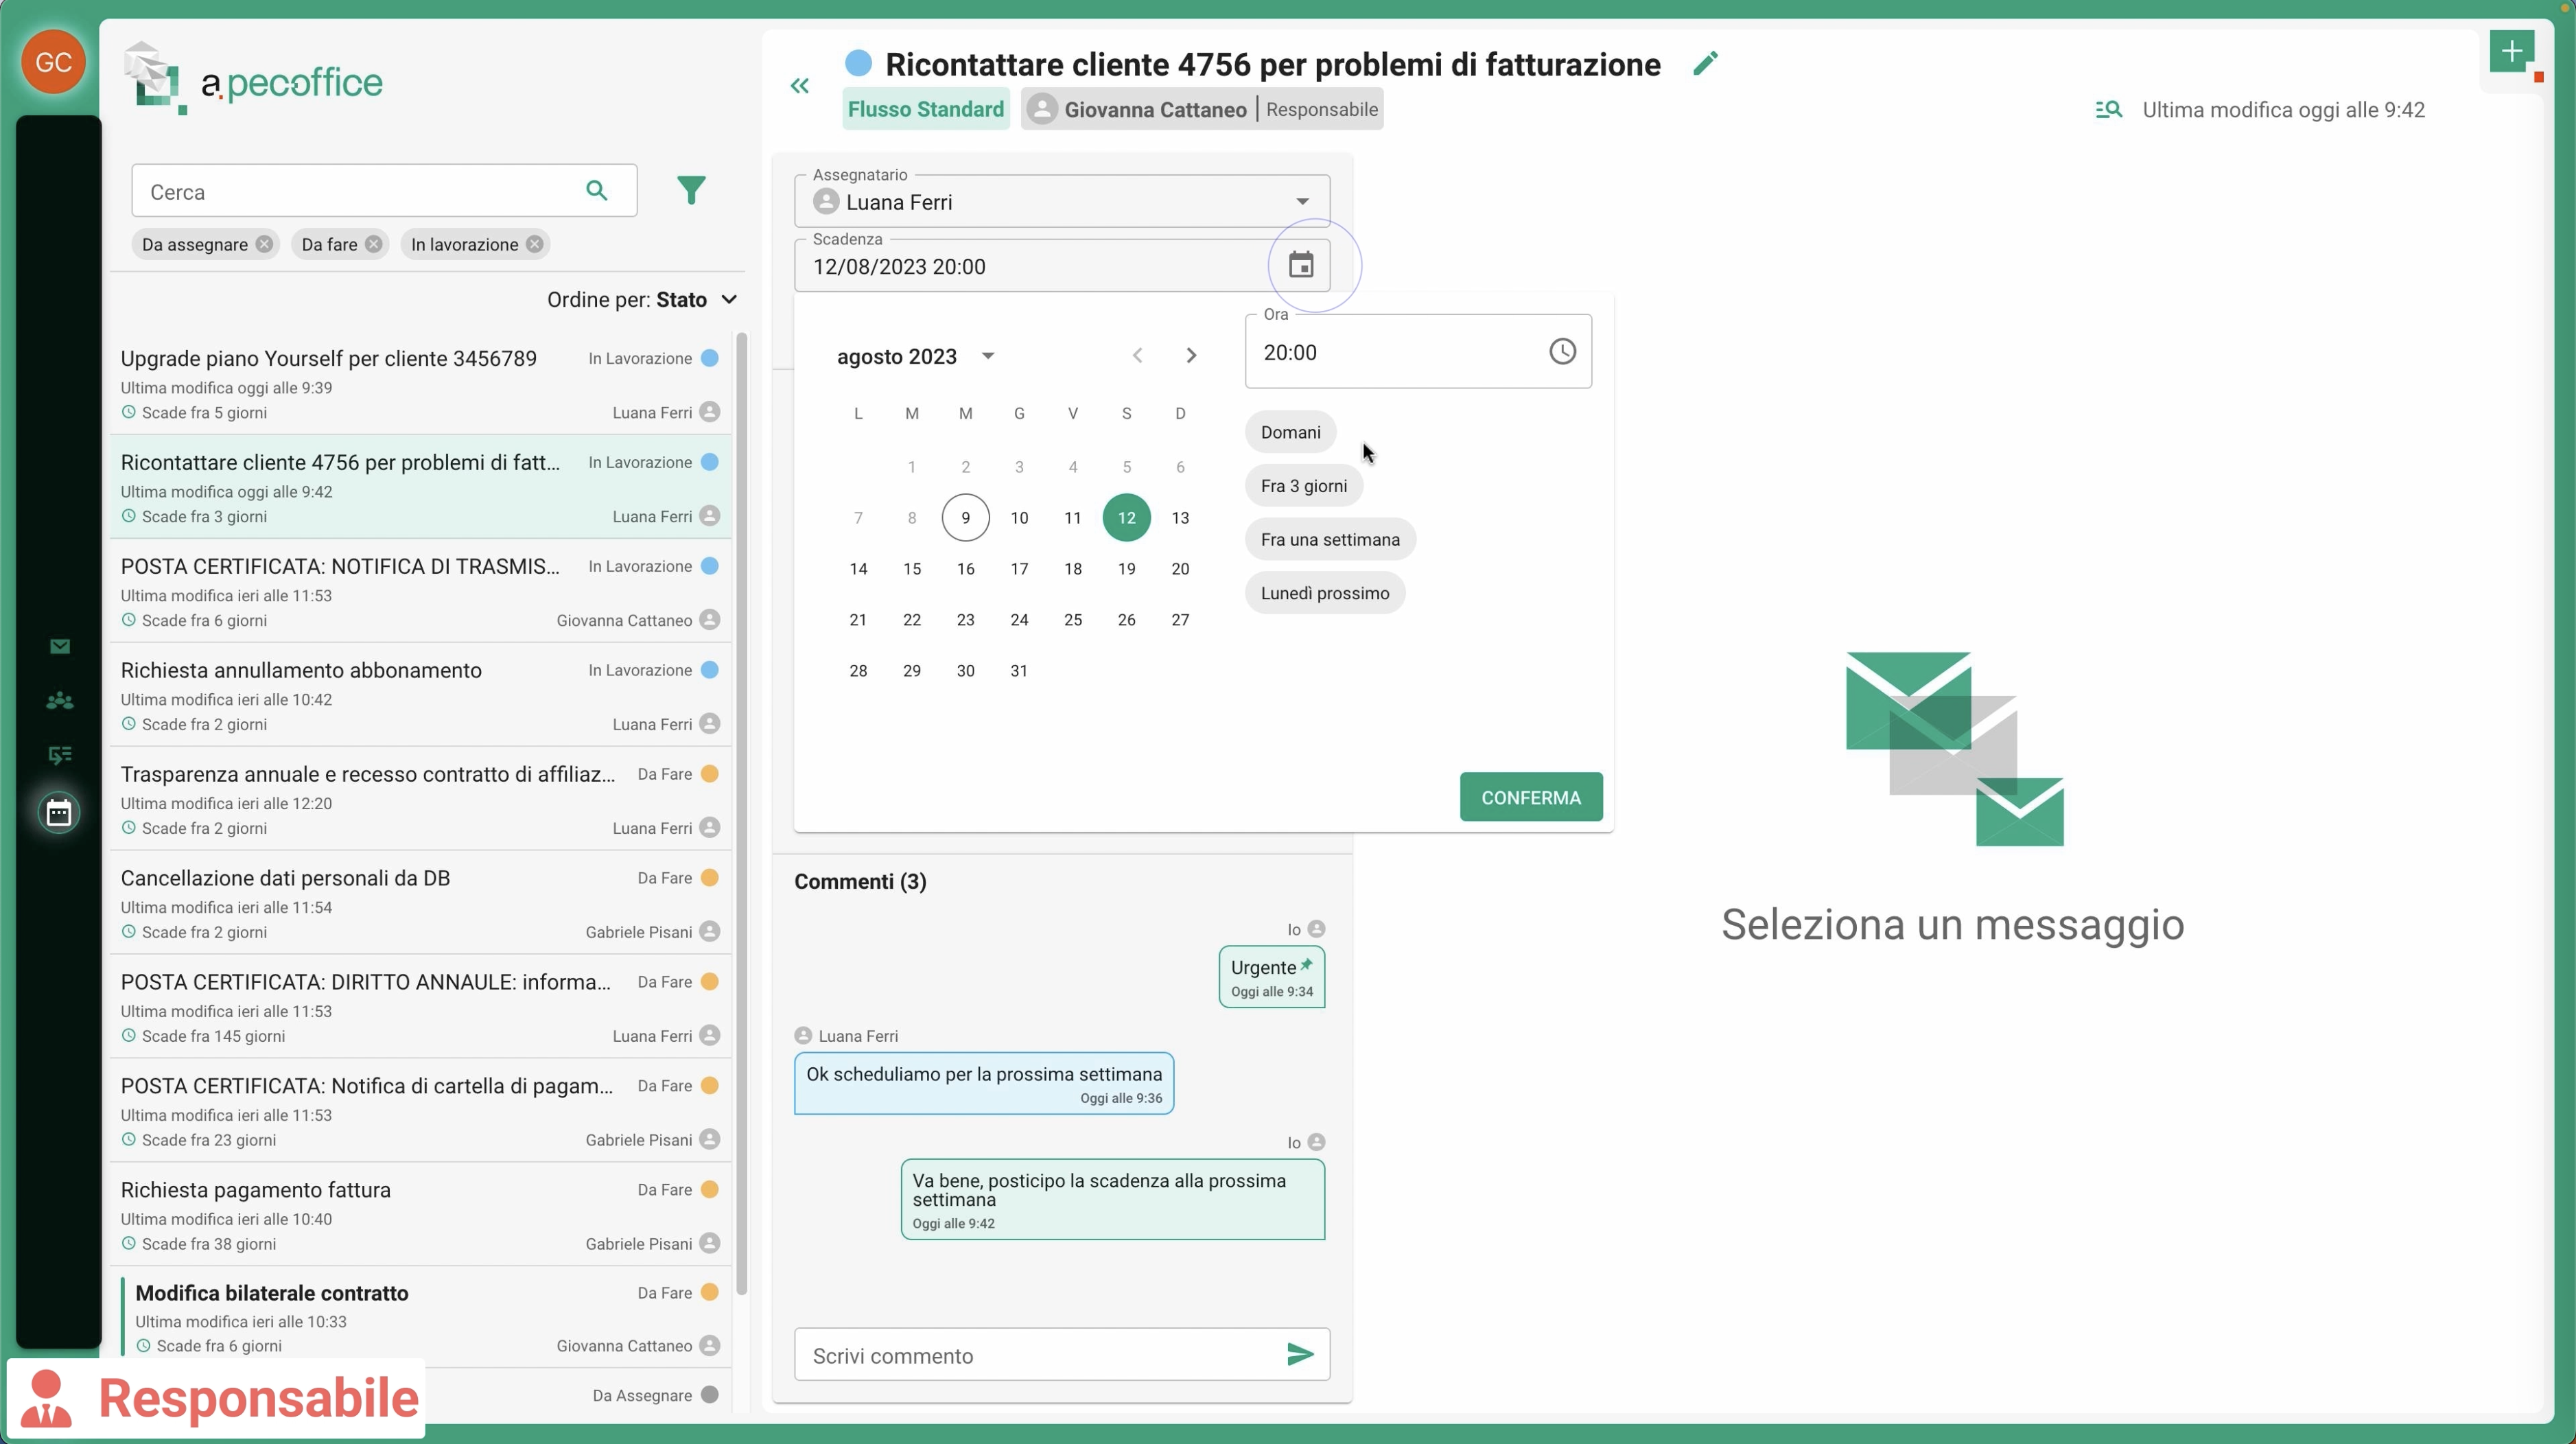Open task 'Cancellazione dati personali da DB'
2576x1444 pixels.
coord(420,904)
